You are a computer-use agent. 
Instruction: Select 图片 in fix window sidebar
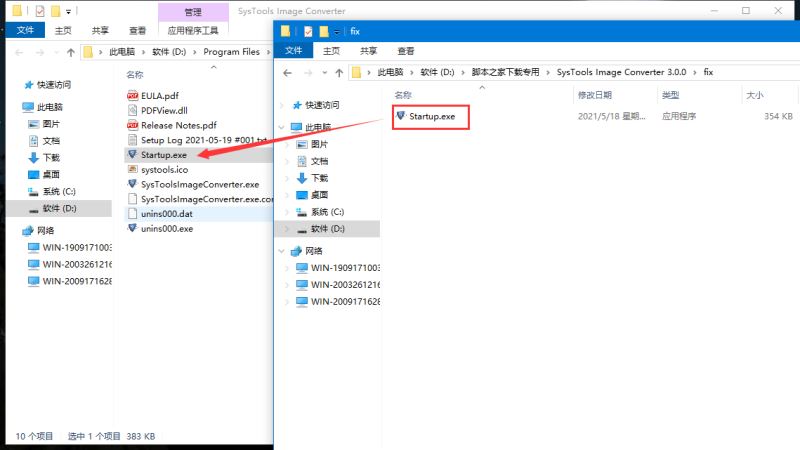pos(319,144)
